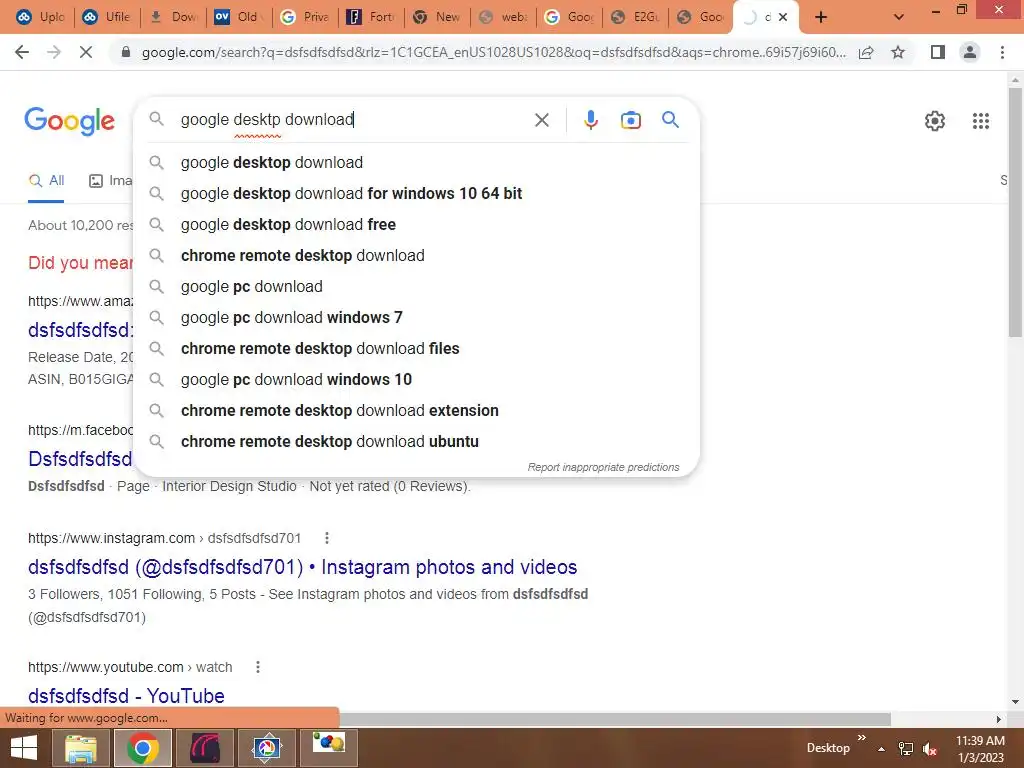
Task: Open the taskbar clock and date
Action: coord(980,749)
